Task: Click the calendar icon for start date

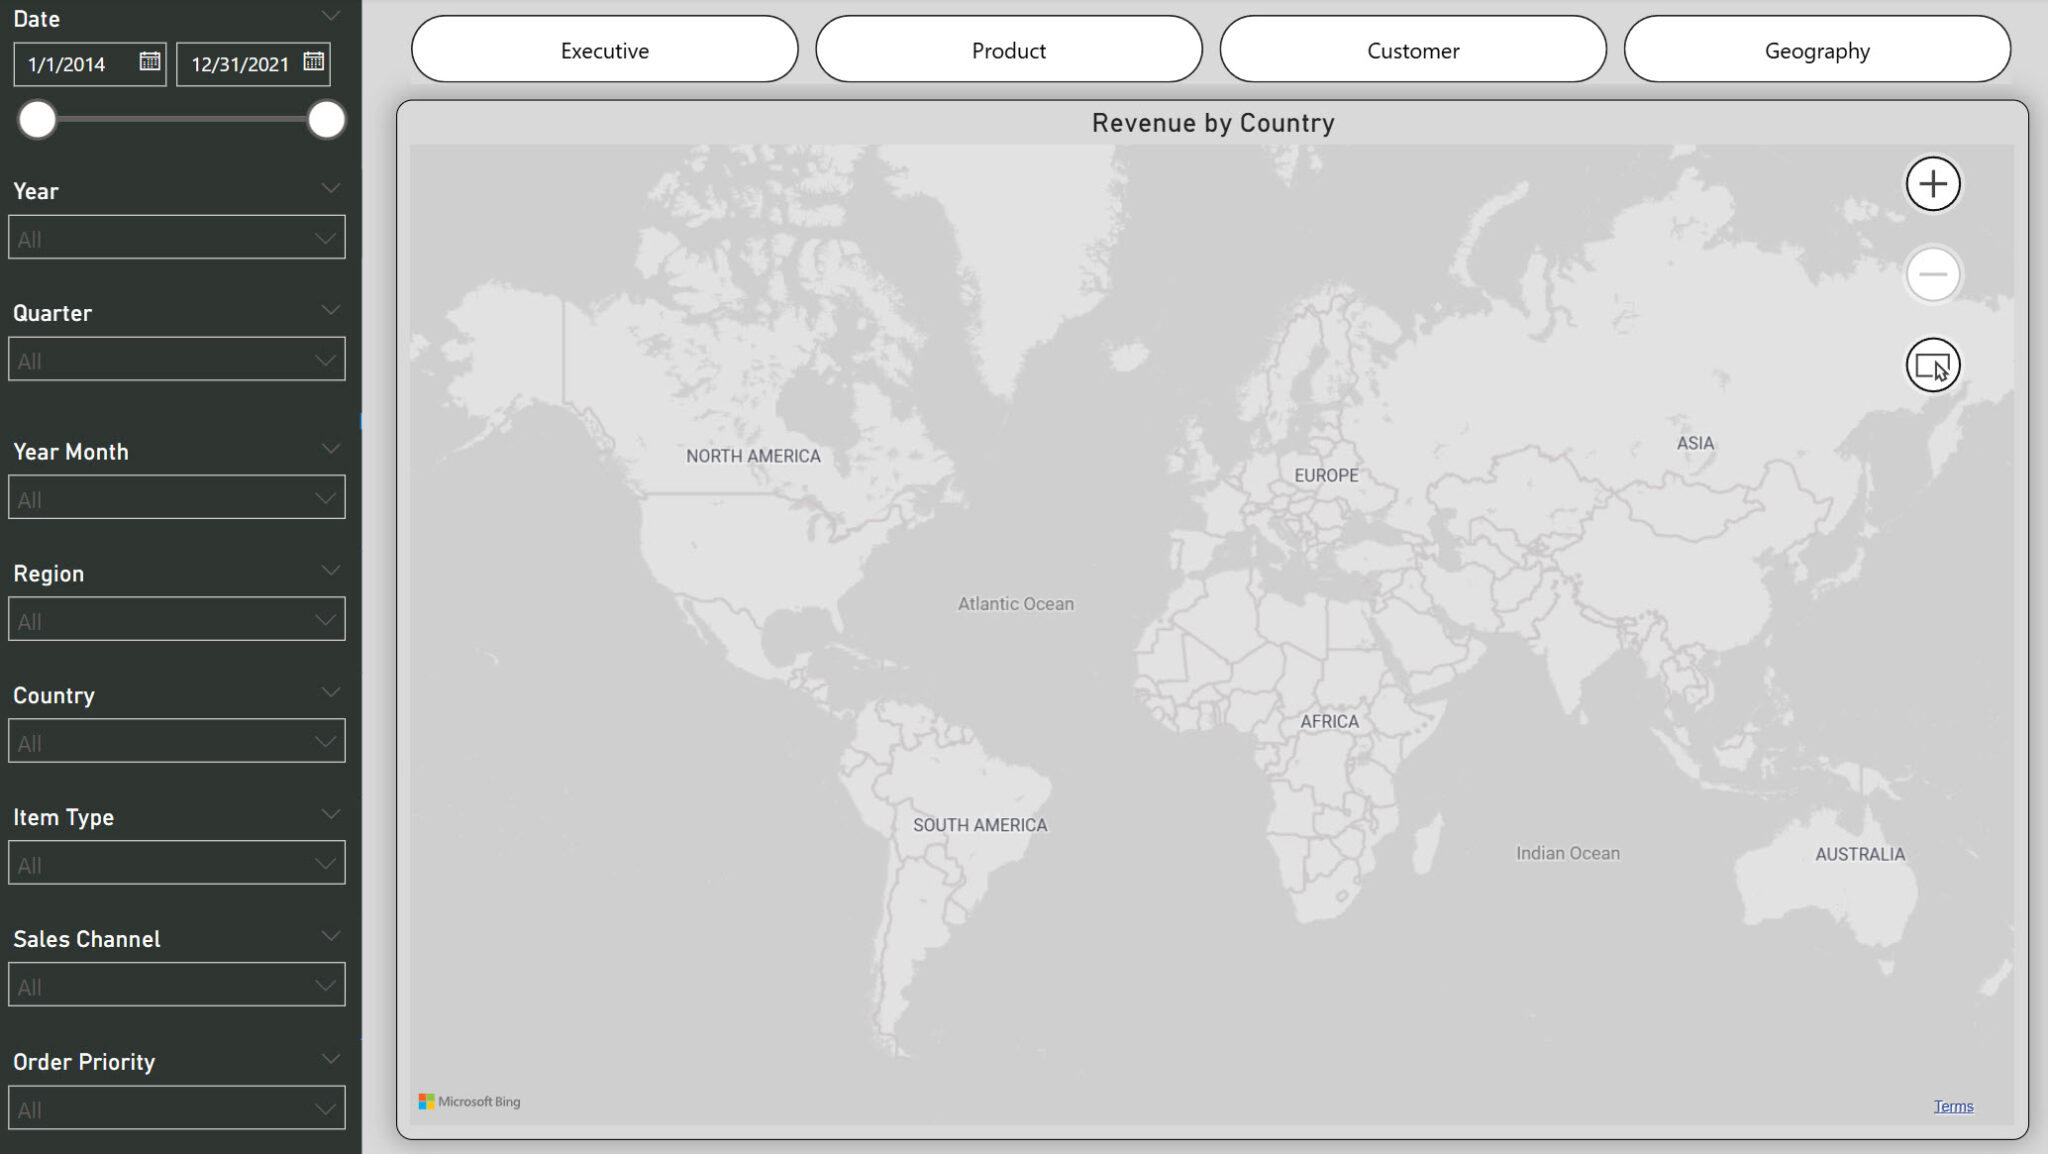Action: [x=151, y=62]
